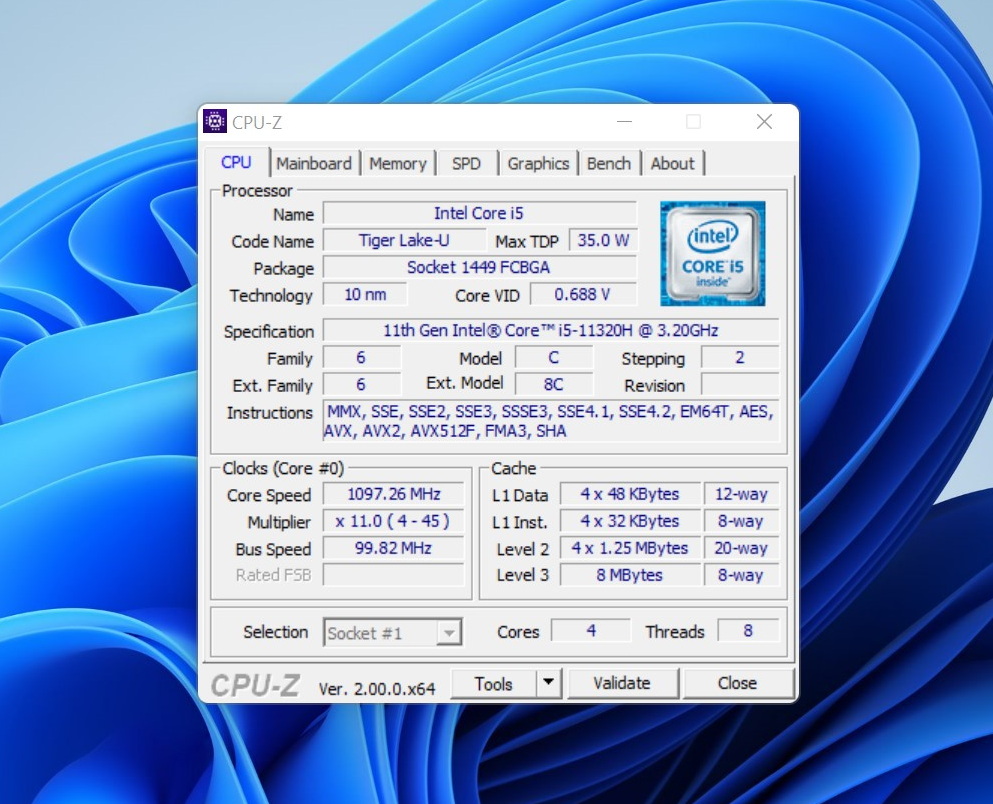993x804 pixels.
Task: Minimize the CPU-Z window
Action: point(624,122)
